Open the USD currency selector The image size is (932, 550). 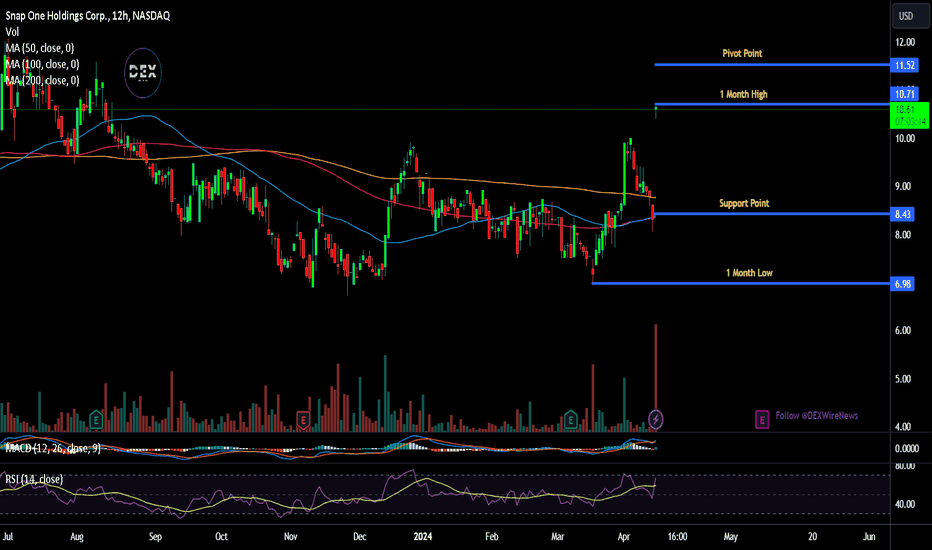909,16
